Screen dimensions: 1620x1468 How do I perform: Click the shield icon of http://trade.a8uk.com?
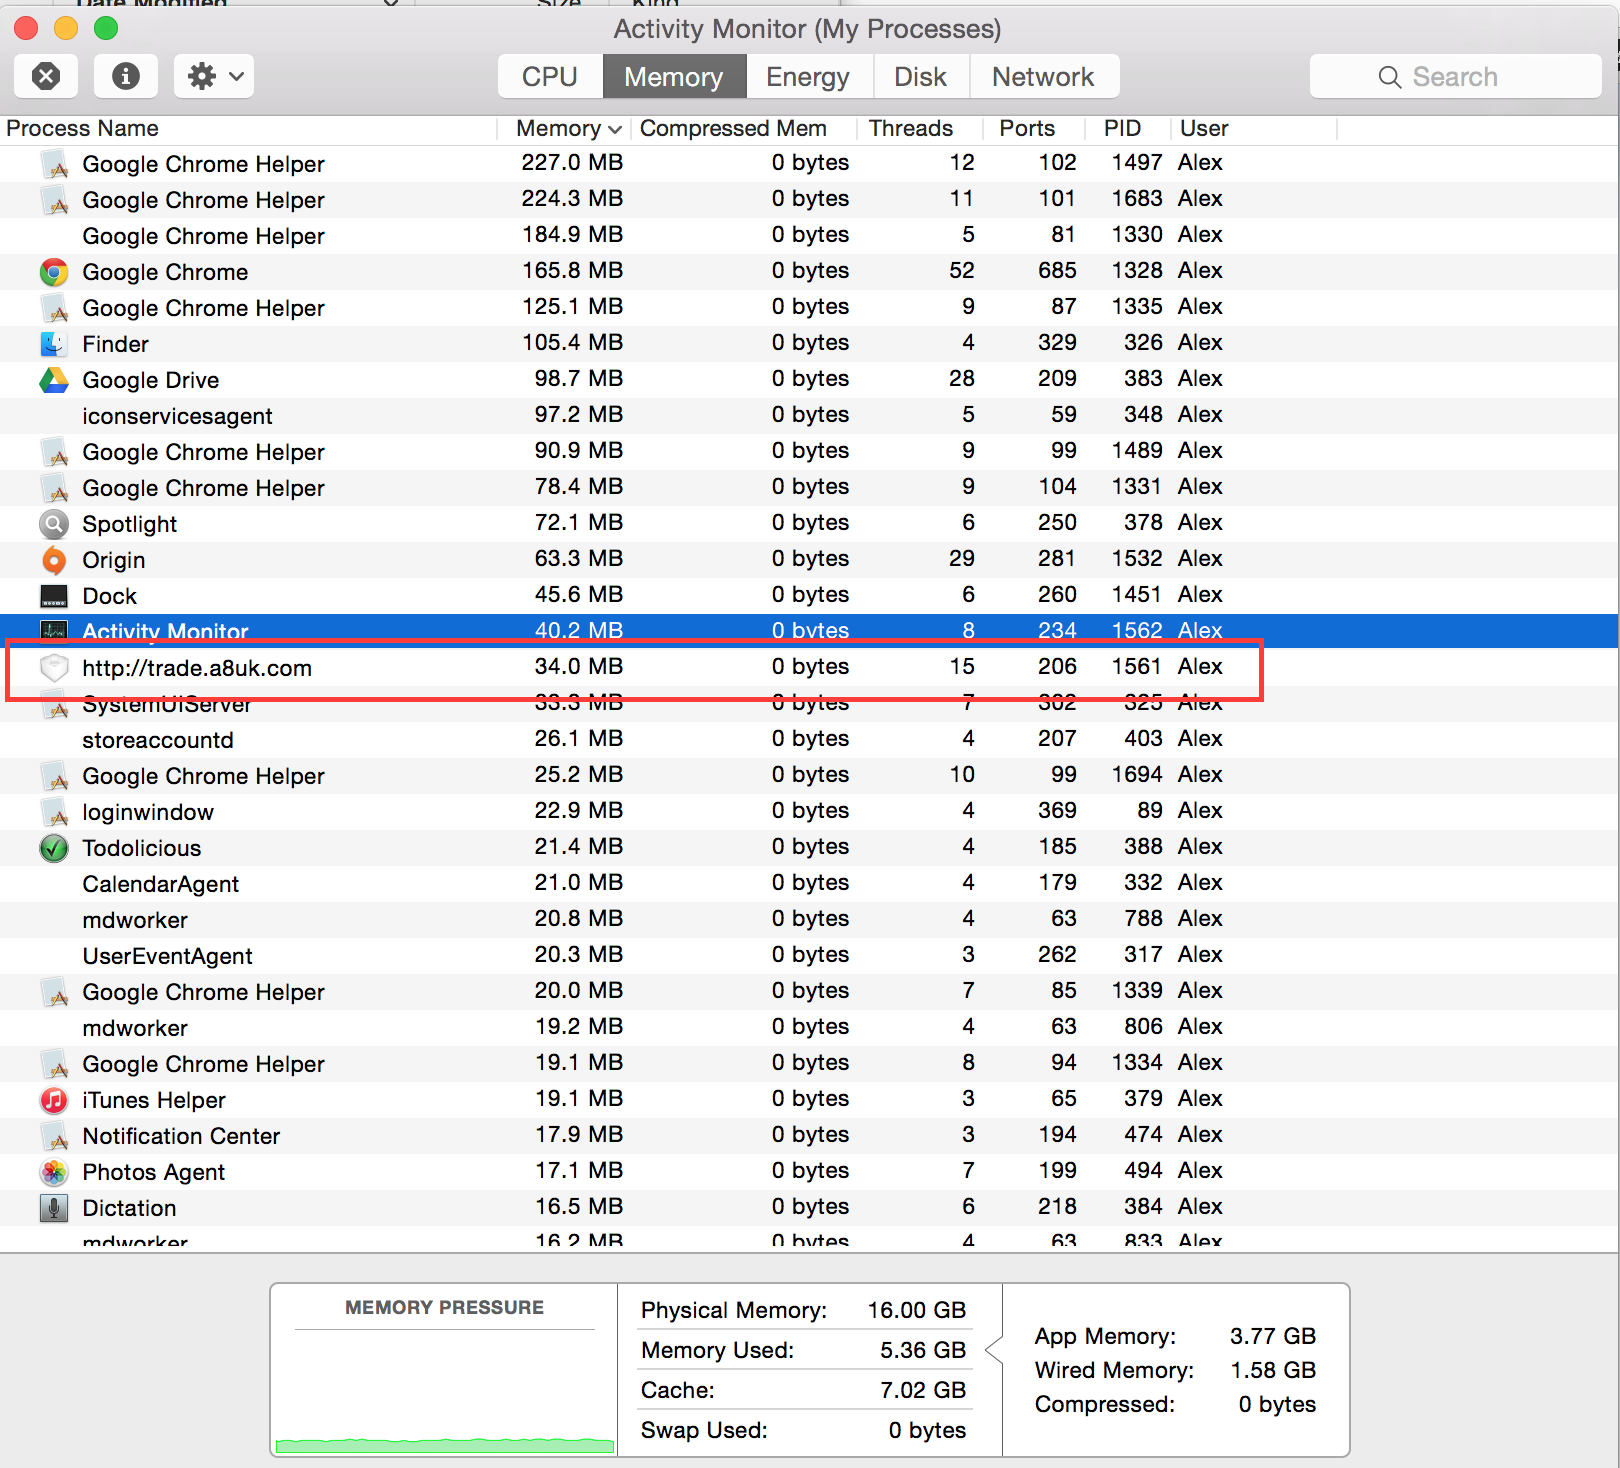pyautogui.click(x=54, y=667)
